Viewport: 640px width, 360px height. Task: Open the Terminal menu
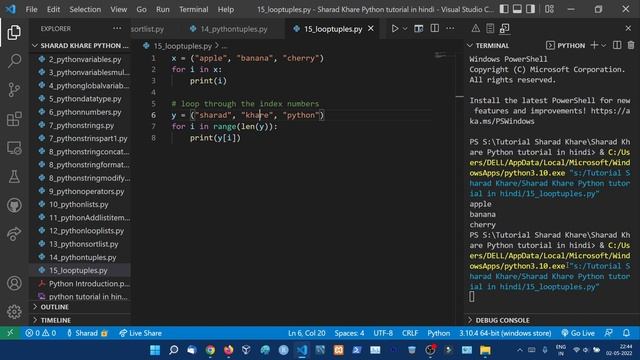(x=193, y=9)
